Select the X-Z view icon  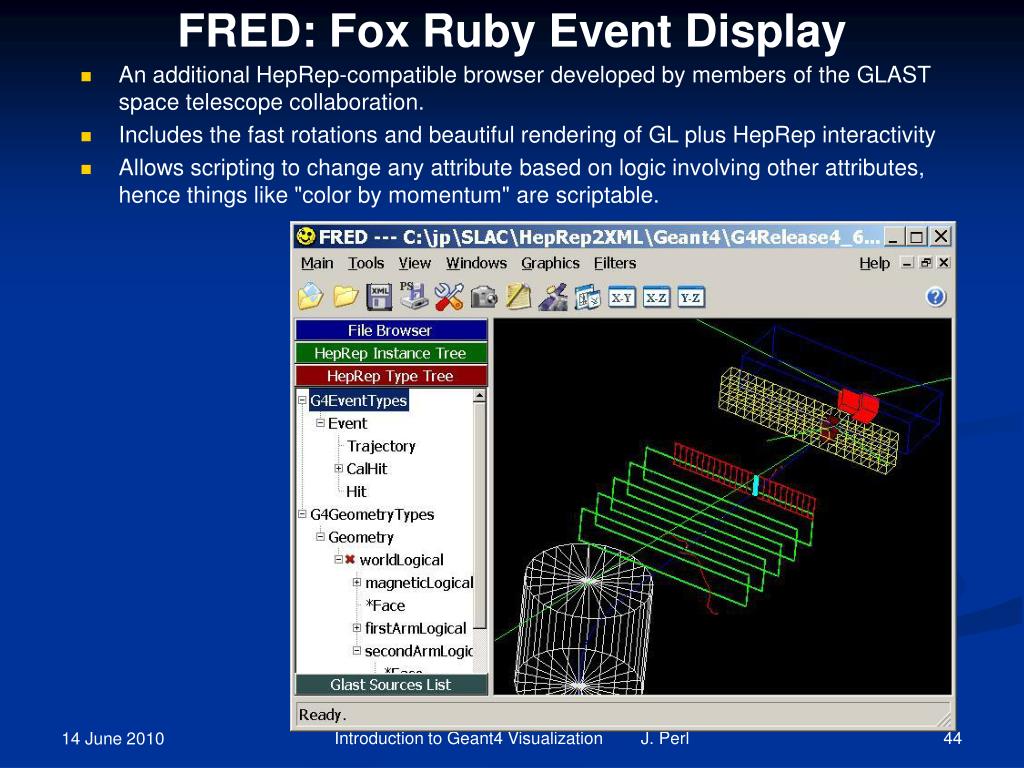[x=656, y=298]
